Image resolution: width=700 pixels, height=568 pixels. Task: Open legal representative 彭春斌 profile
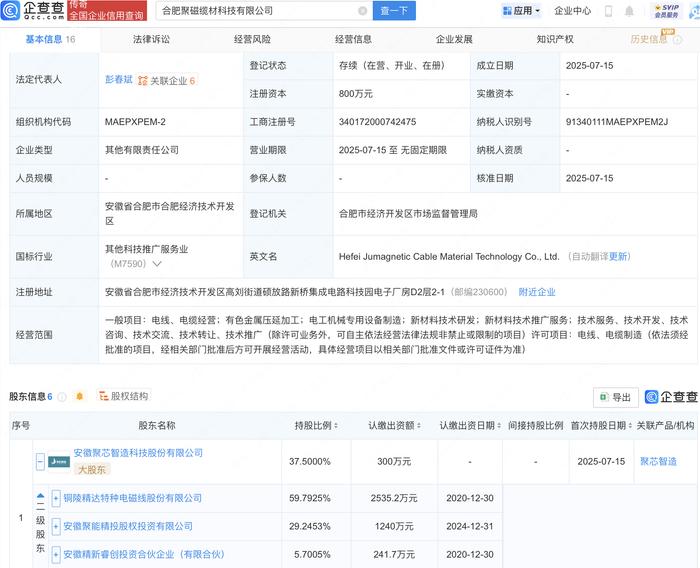coord(119,79)
